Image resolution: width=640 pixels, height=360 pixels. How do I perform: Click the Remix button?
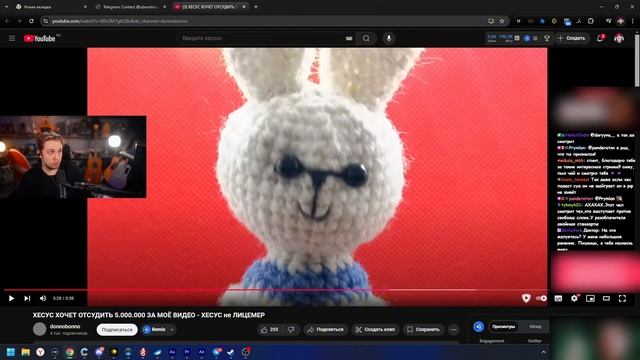(155, 329)
